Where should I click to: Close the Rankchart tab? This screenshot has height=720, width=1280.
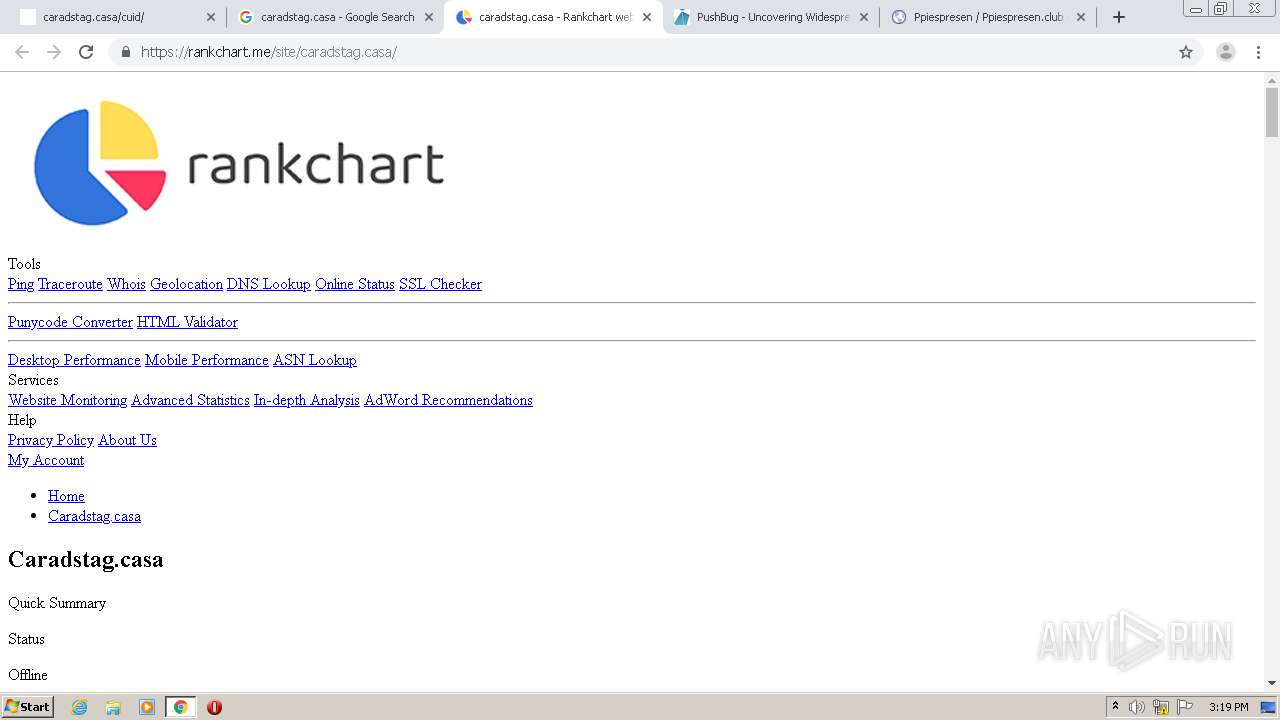coord(647,17)
